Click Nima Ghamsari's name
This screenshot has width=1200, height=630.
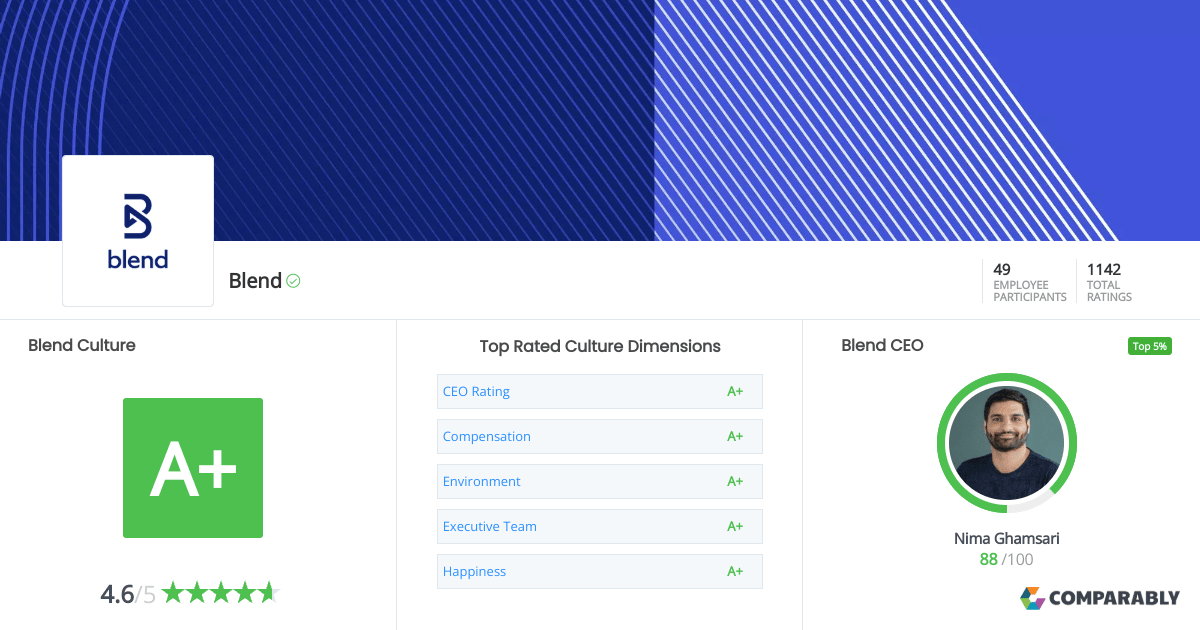pyautogui.click(x=1006, y=538)
